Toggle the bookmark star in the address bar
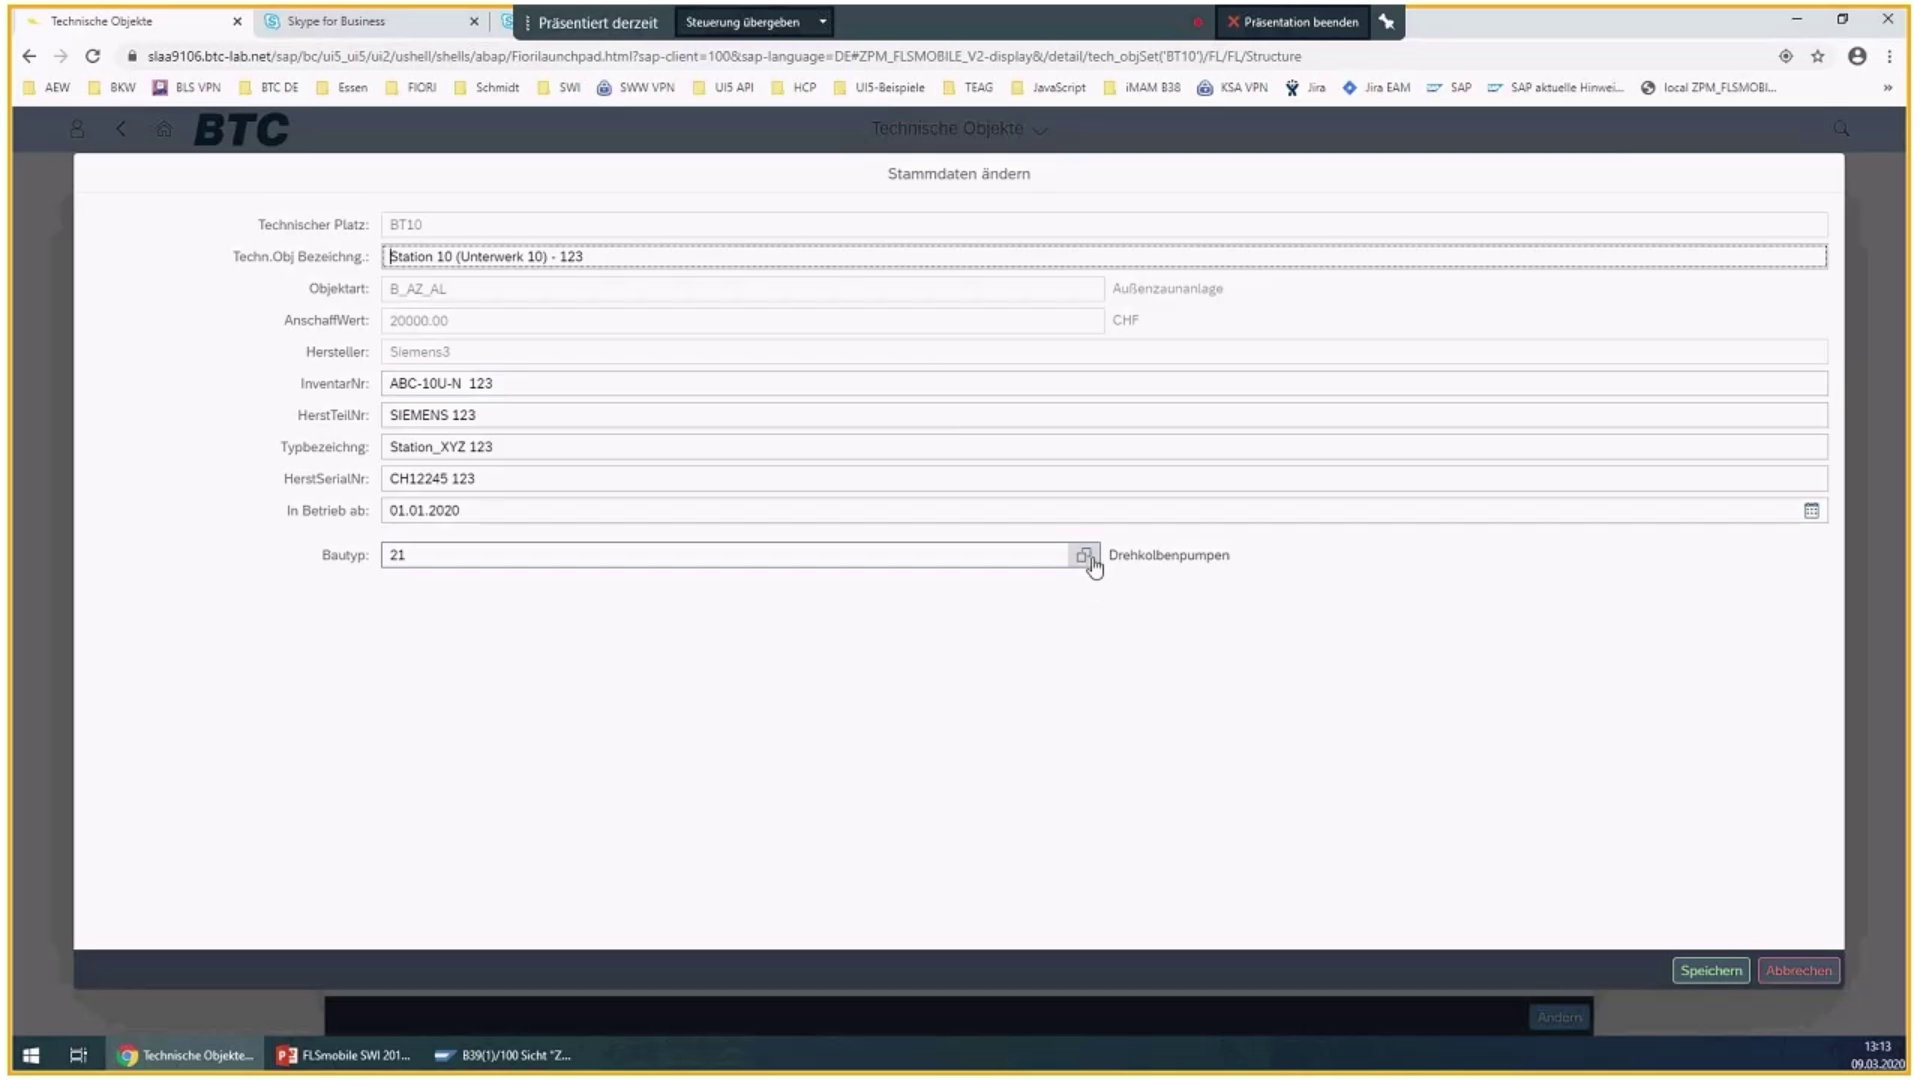The width and height of the screenshot is (1920, 1080). pyautogui.click(x=1818, y=57)
